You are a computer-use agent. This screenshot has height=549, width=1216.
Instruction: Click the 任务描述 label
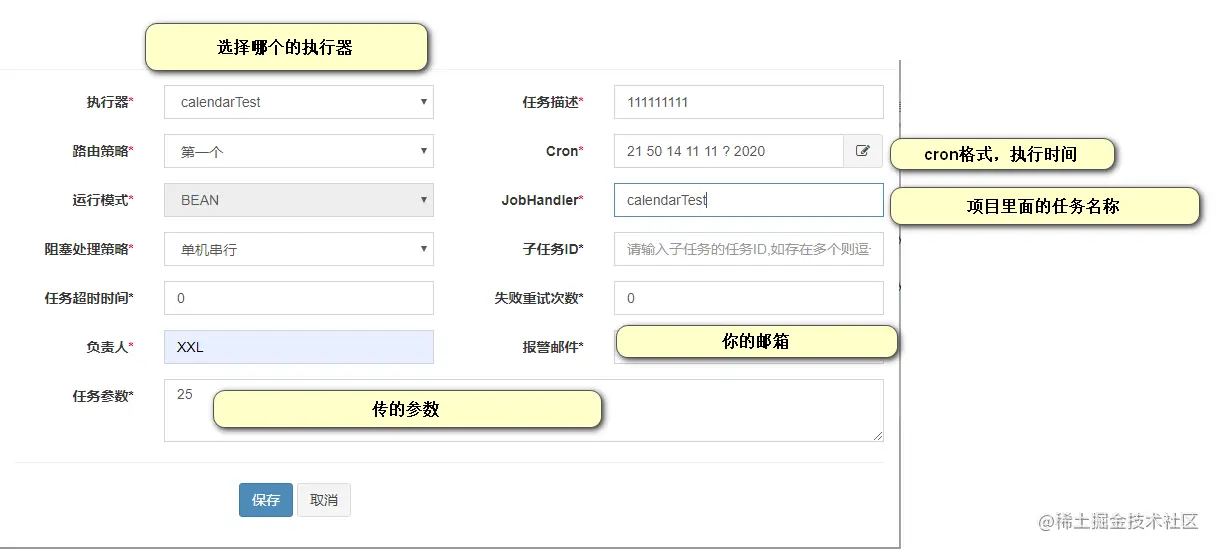pyautogui.click(x=553, y=102)
